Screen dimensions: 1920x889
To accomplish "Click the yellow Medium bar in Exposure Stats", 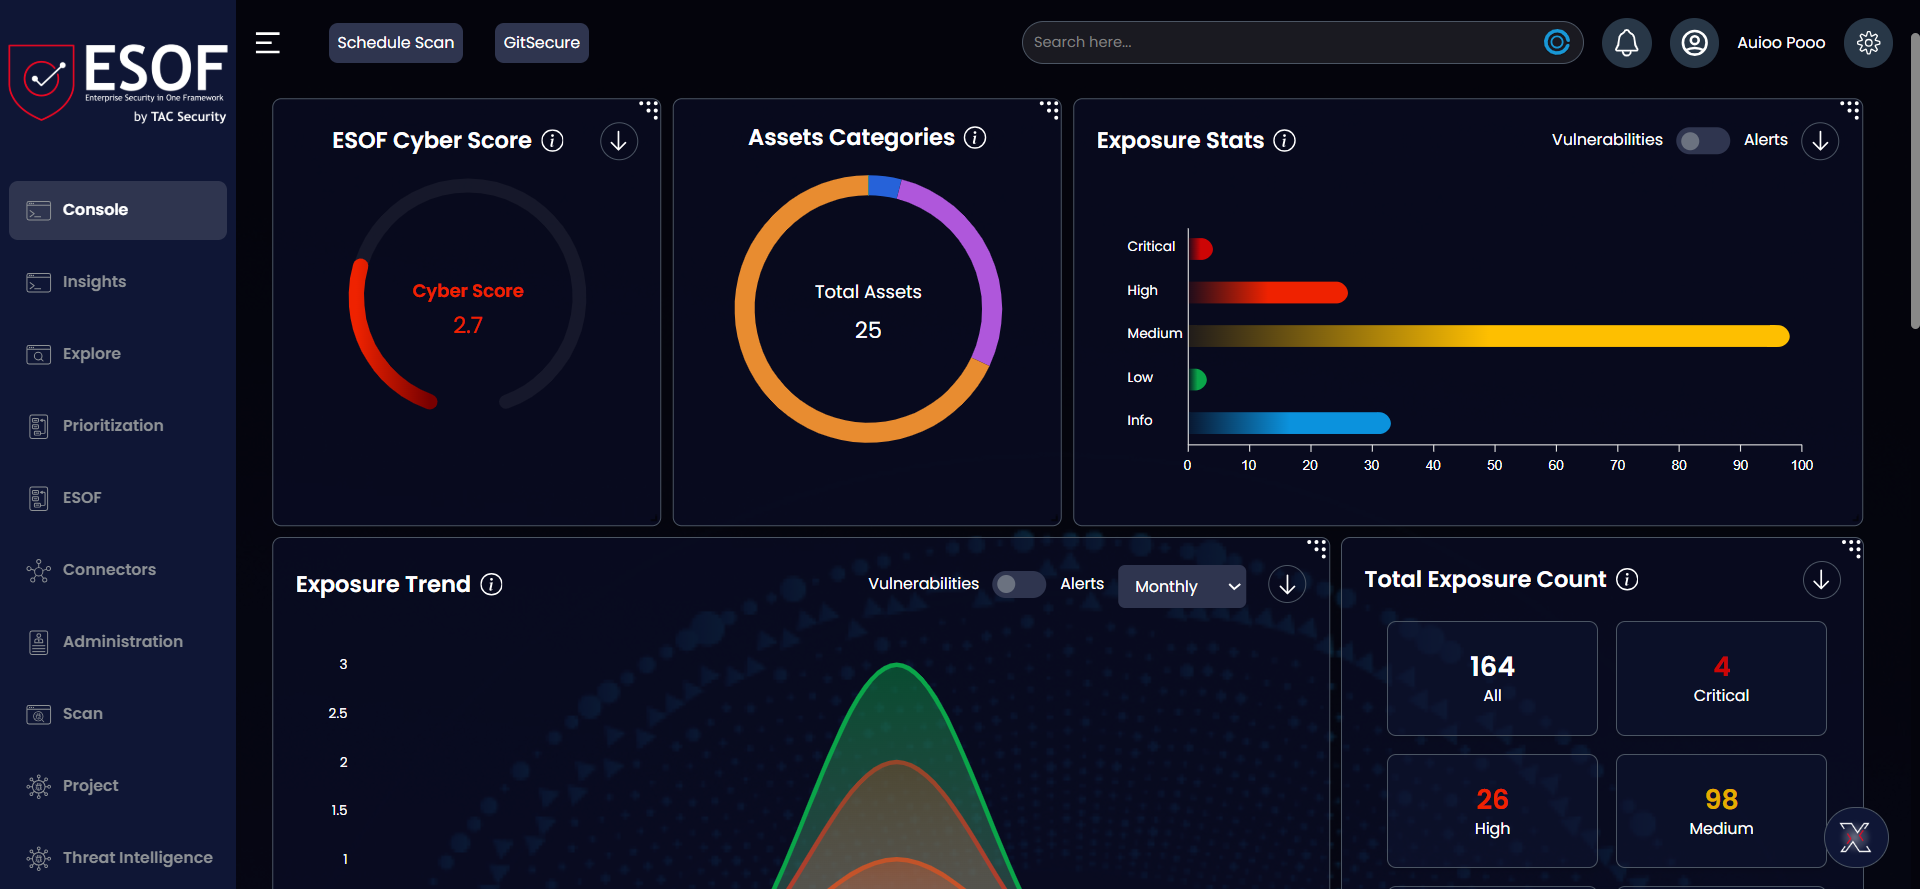I will [x=1488, y=336].
